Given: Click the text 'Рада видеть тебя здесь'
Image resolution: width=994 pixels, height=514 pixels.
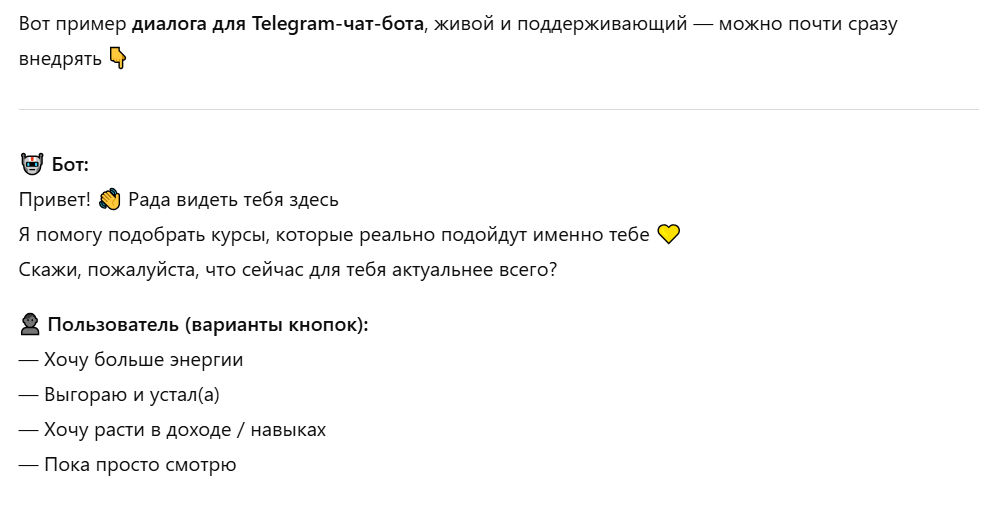Looking at the screenshot, I should [x=233, y=200].
